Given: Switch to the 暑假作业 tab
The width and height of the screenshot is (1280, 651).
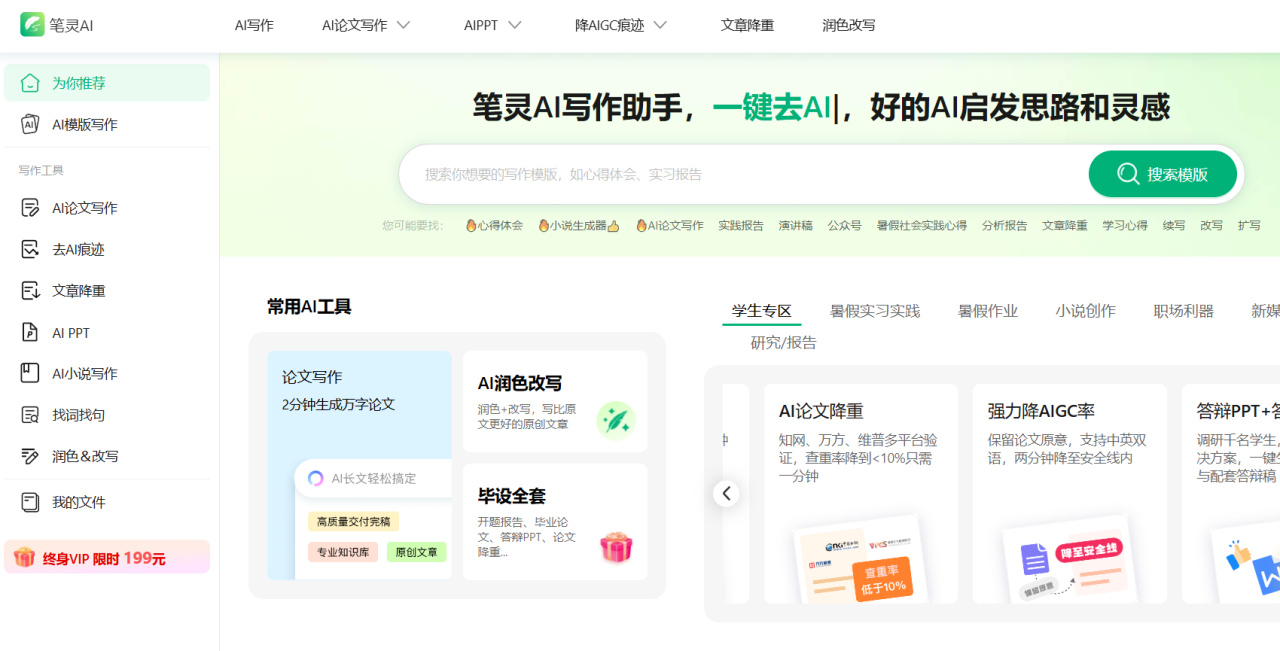Looking at the screenshot, I should (x=988, y=311).
